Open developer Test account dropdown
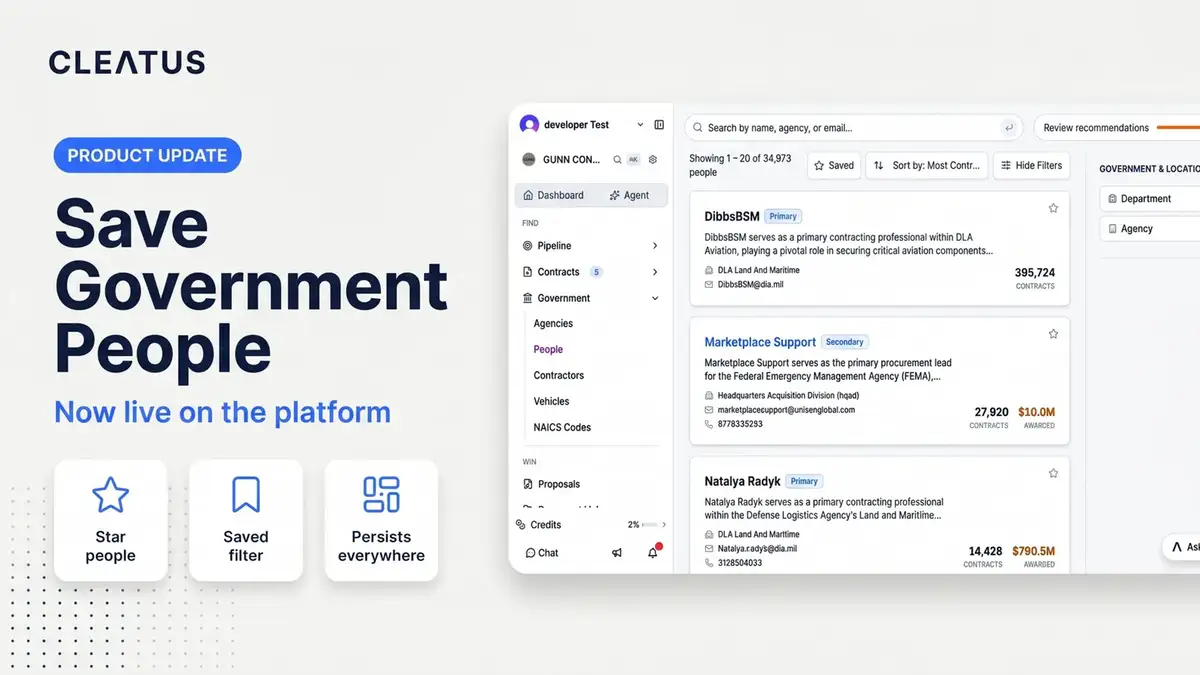The height and width of the screenshot is (675, 1200). [x=640, y=125]
